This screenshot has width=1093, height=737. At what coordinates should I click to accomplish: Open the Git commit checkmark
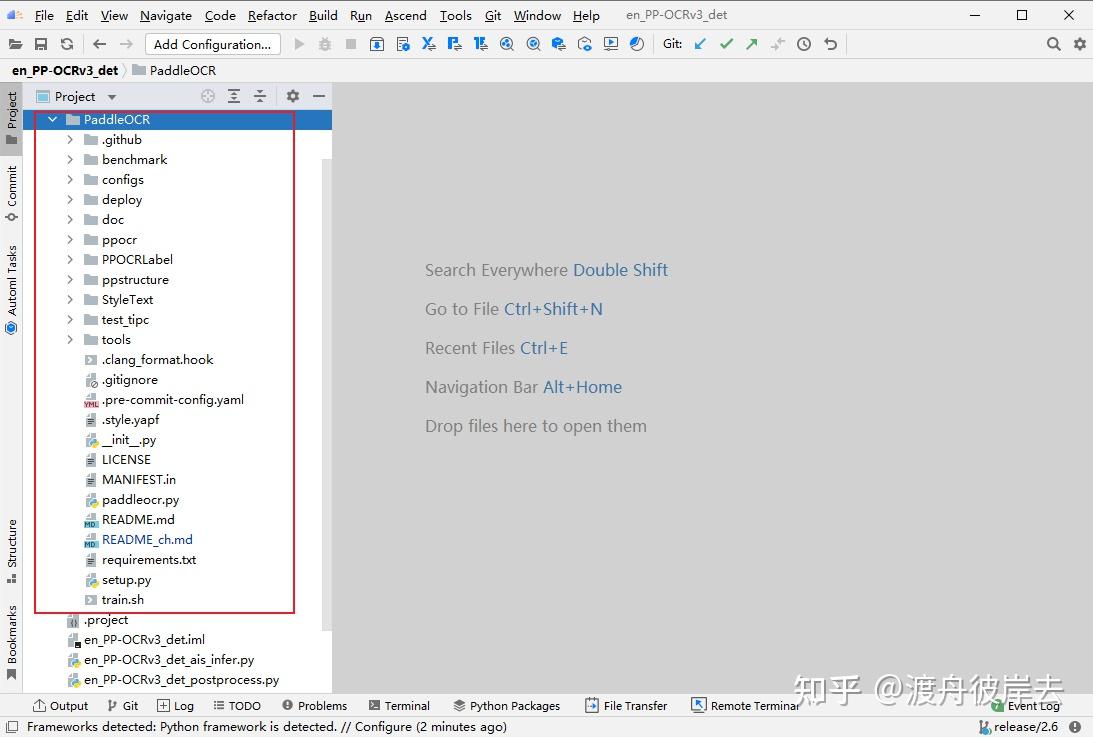[726, 44]
